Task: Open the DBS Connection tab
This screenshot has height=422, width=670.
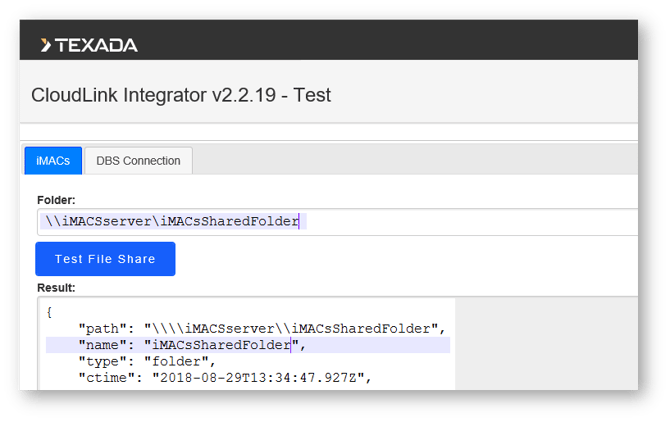Action: (x=138, y=161)
